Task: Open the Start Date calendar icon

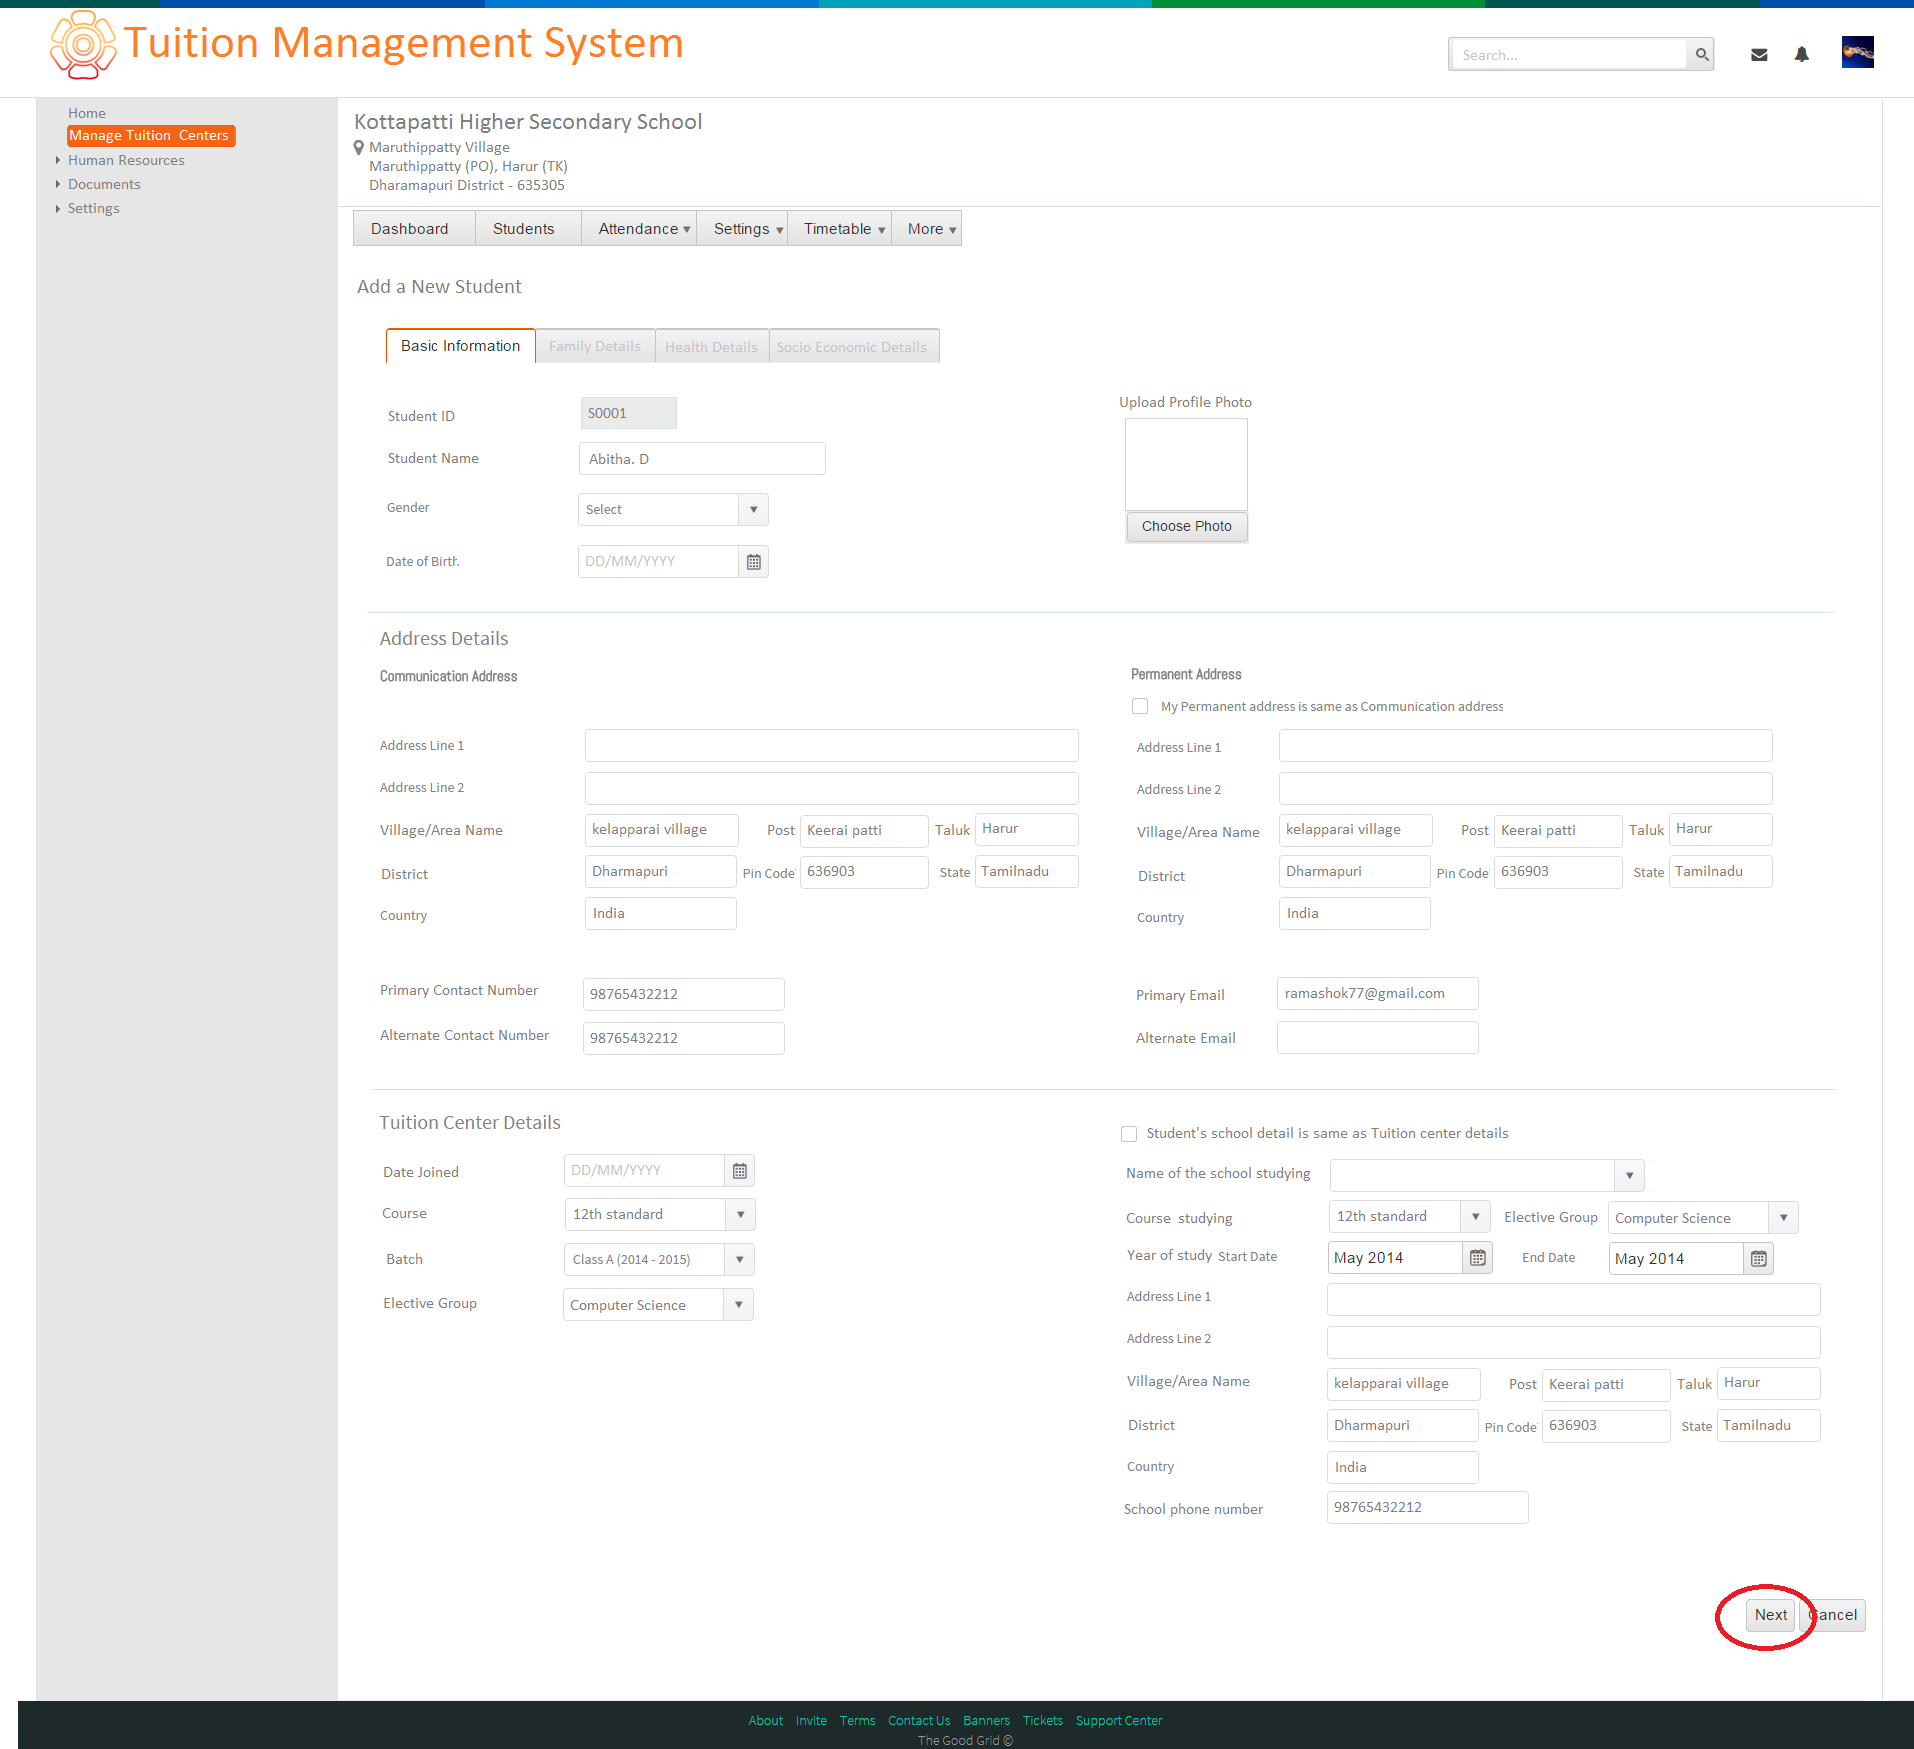Action: tap(1478, 1258)
